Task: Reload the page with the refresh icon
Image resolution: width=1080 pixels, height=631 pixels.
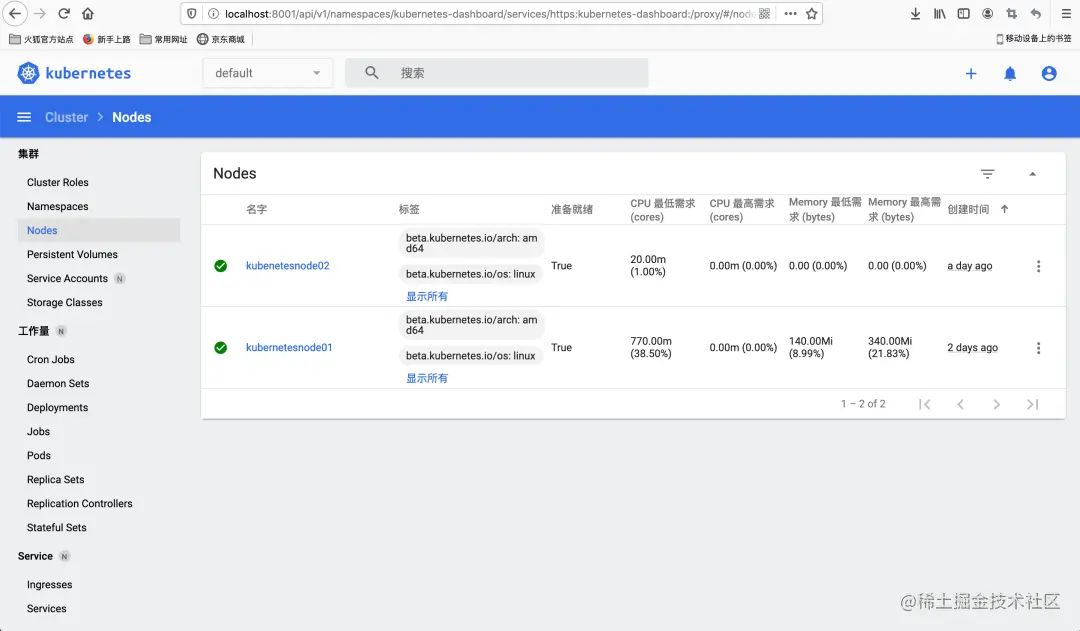Action: coord(64,13)
